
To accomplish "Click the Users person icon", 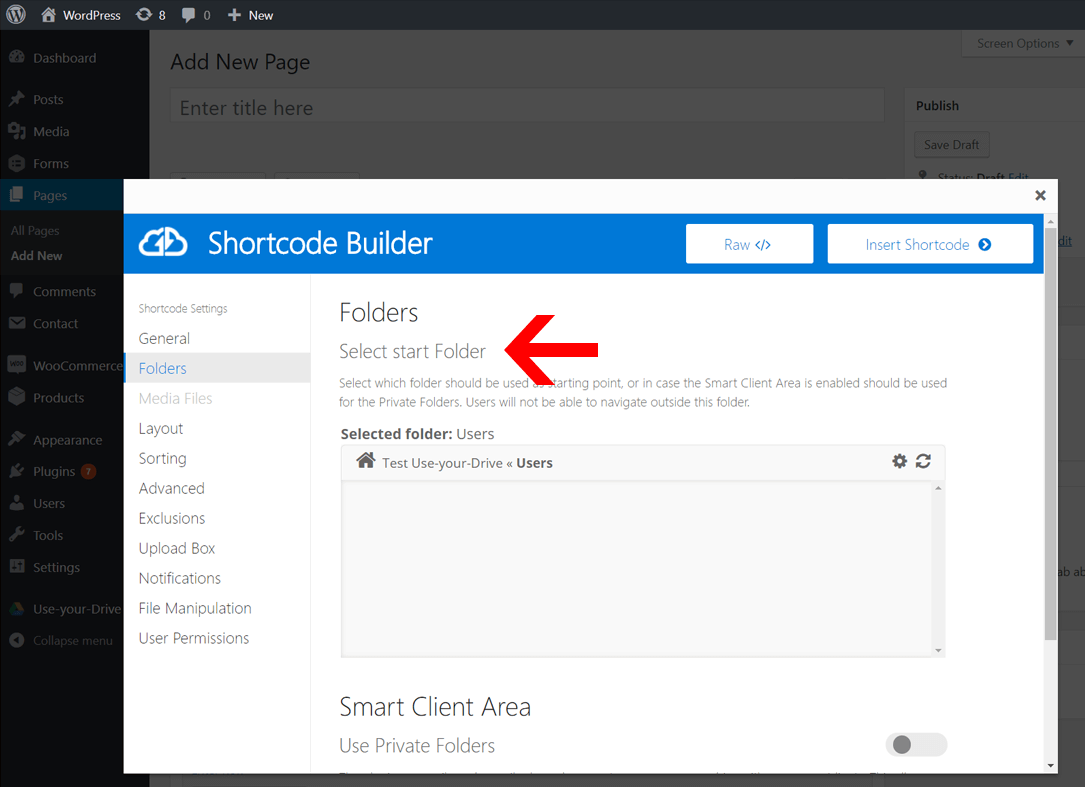I will 17,503.
